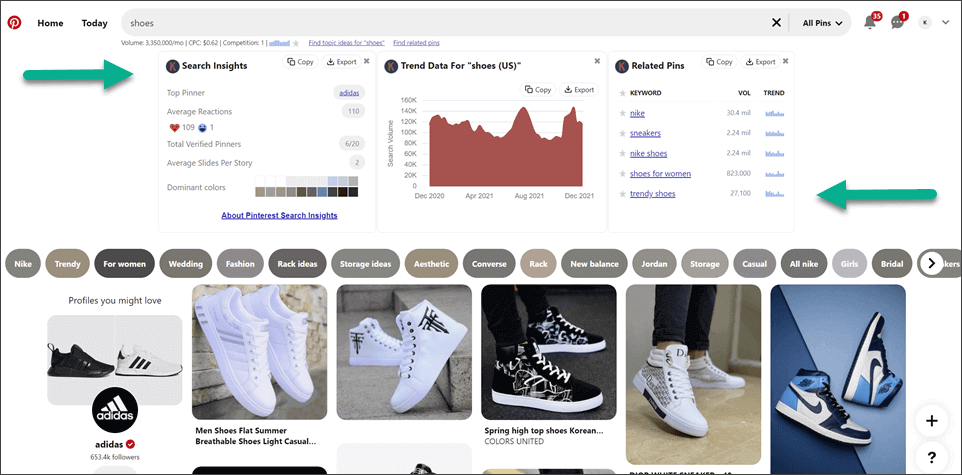The image size is (962, 475).
Task: Expand the accounts chevron next to profile
Action: (945, 23)
